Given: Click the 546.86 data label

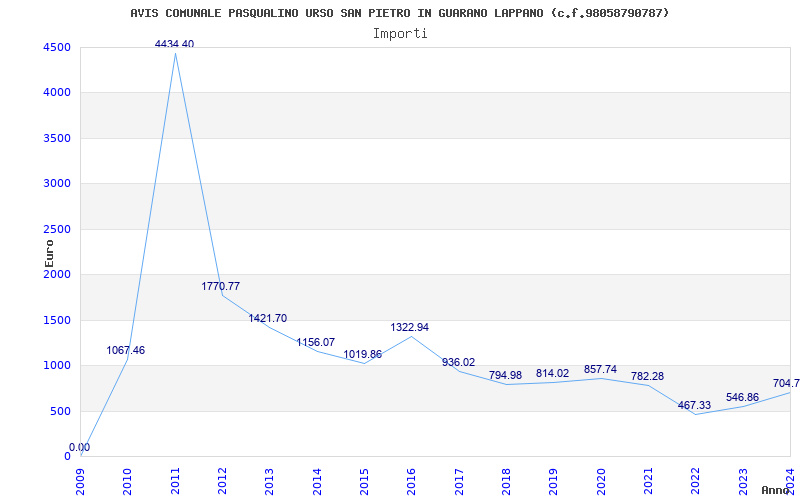Looking at the screenshot, I should point(742,397).
